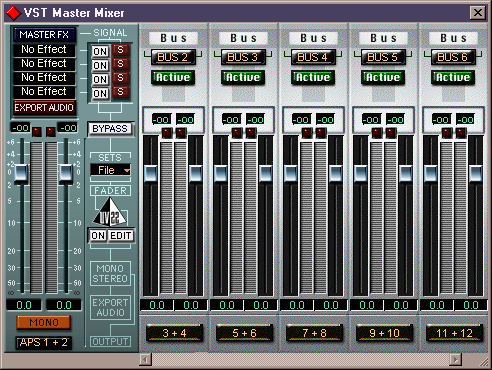This screenshot has height=370, width=492.
Task: Click the BUS 3 name label
Action: (243, 57)
